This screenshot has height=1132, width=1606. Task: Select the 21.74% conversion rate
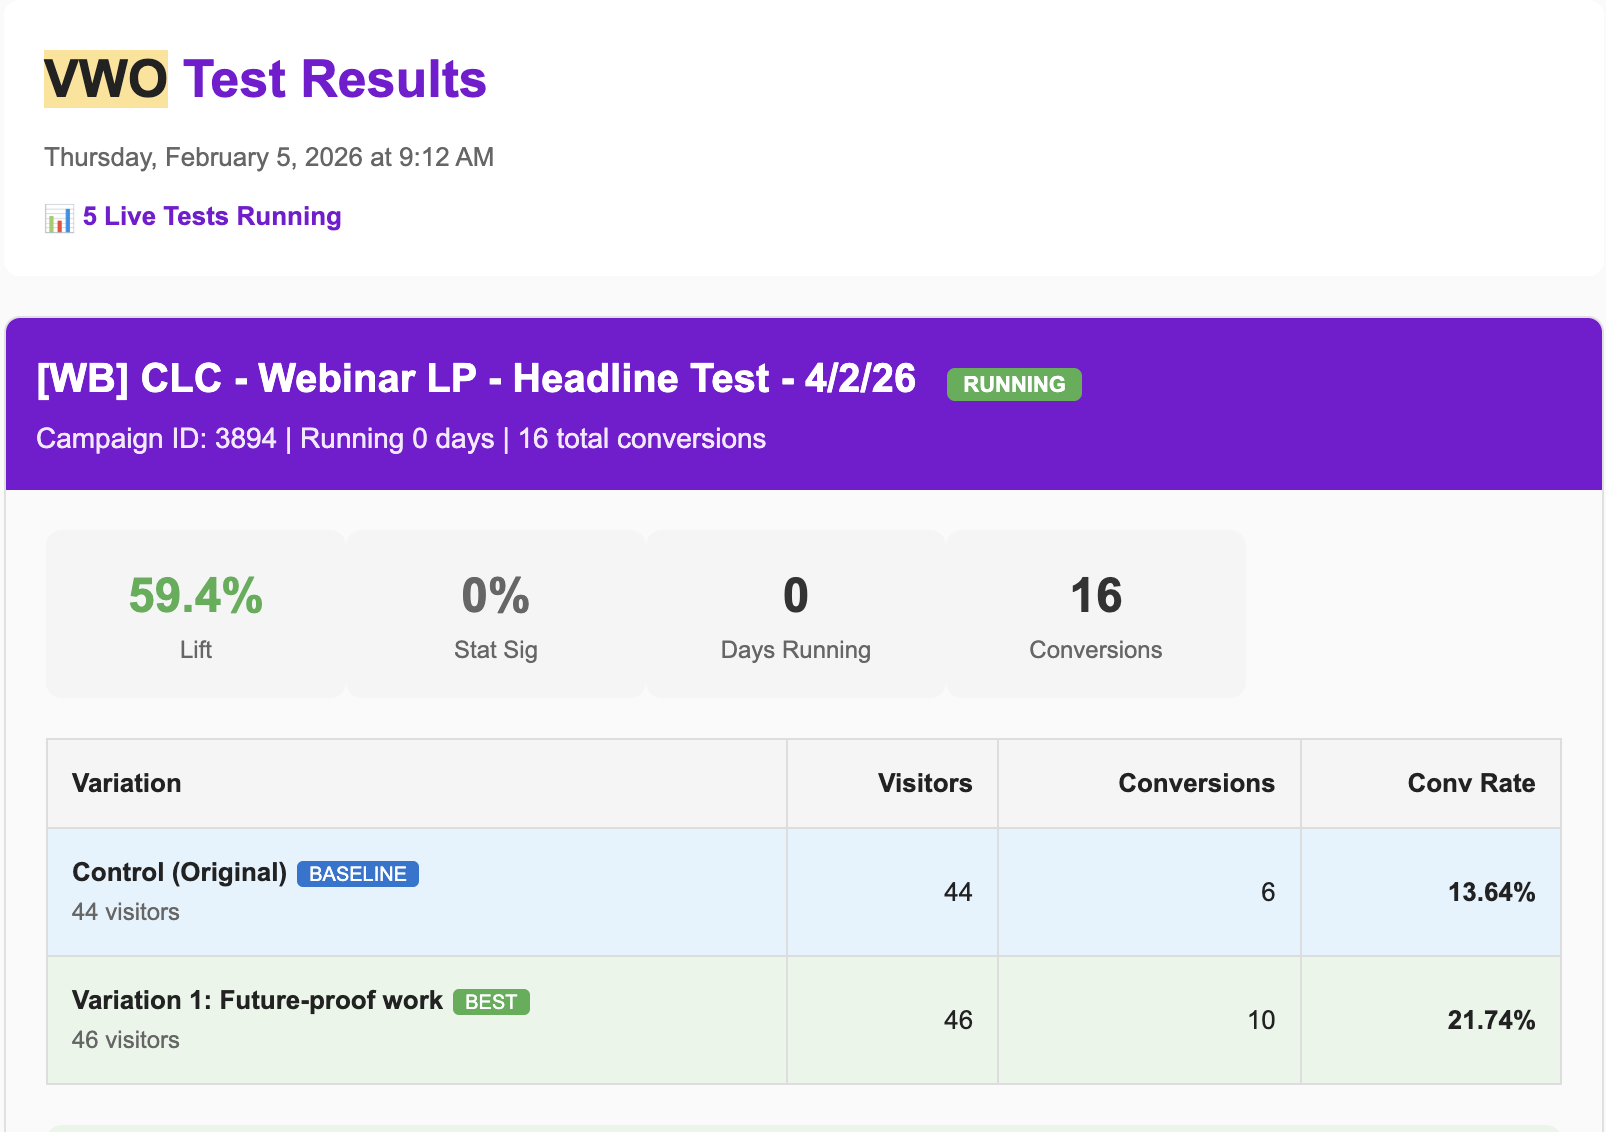point(1491,1020)
